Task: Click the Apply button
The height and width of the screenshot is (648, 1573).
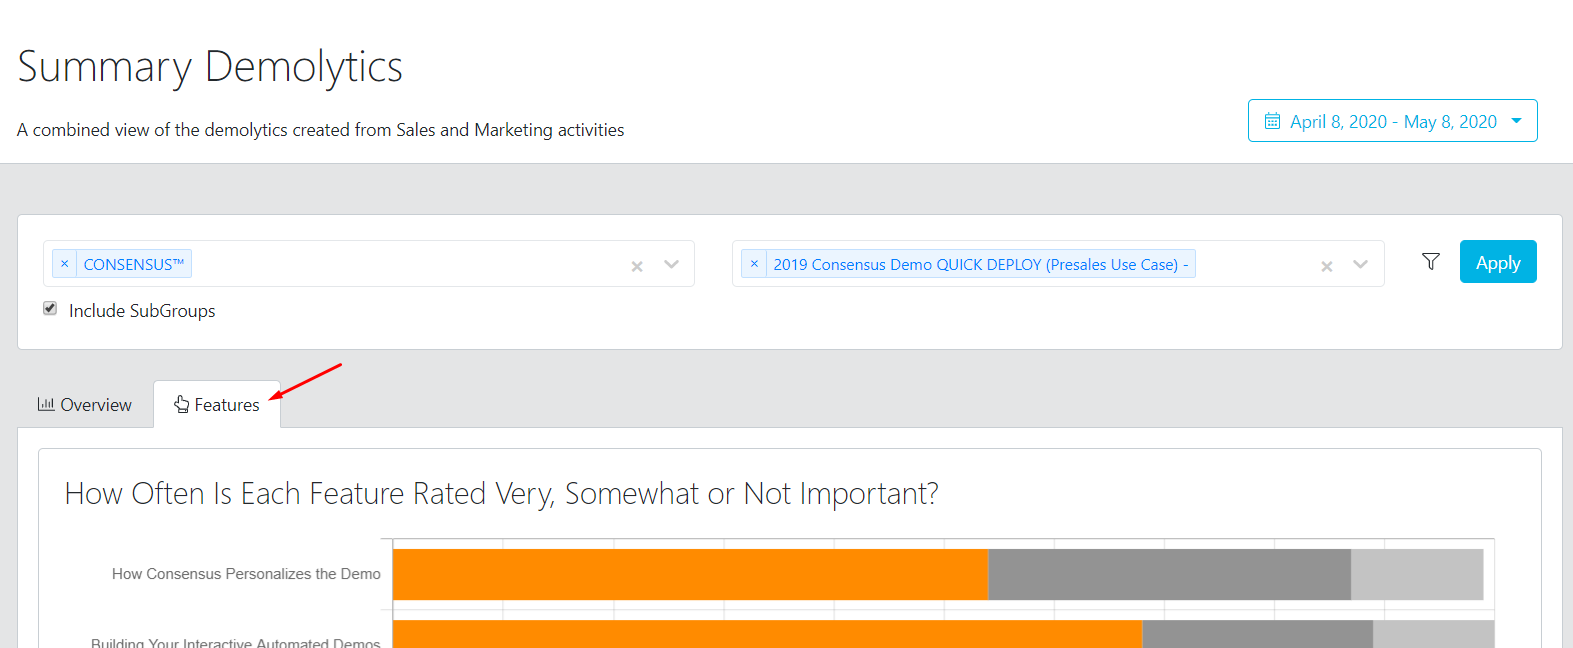Action: point(1498,262)
